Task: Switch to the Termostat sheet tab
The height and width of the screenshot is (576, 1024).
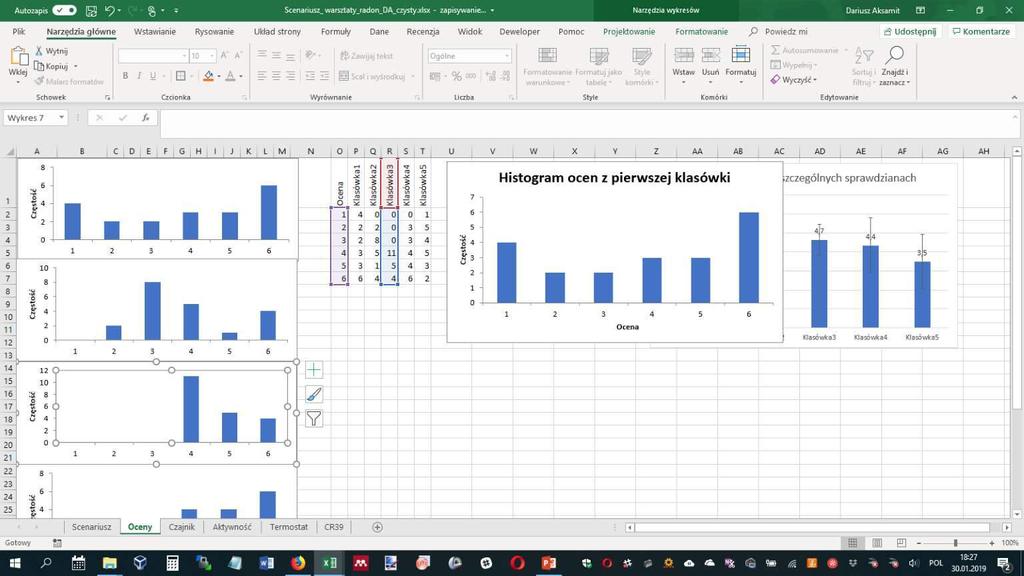Action: click(289, 527)
